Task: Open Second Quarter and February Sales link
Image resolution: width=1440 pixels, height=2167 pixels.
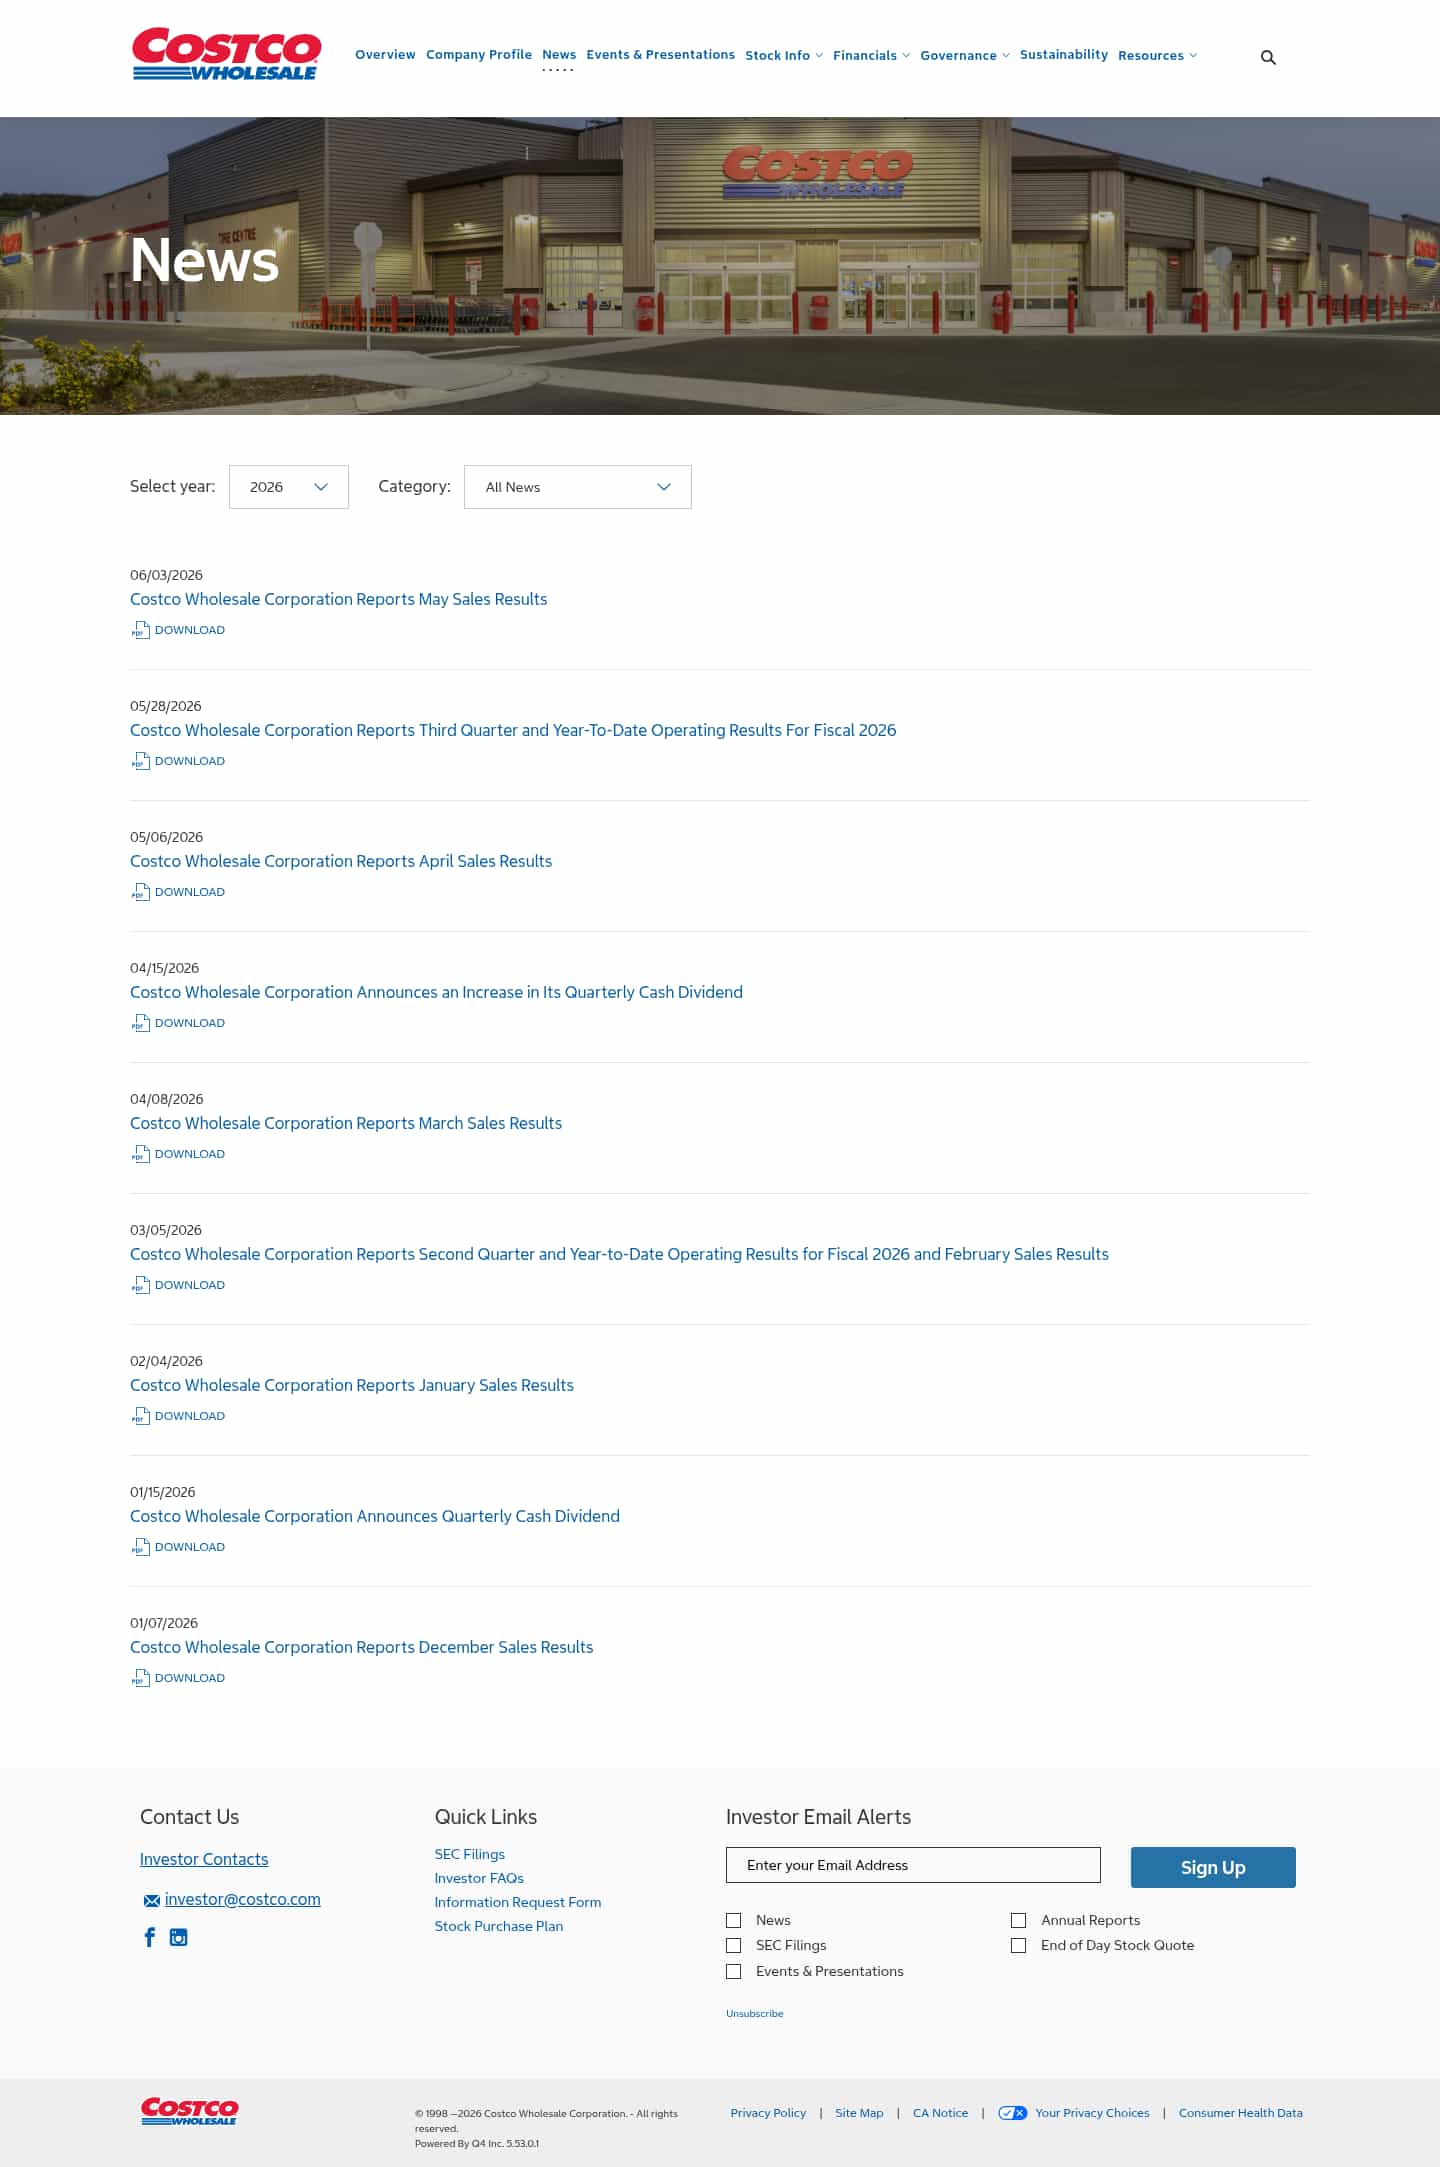Action: click(x=619, y=1254)
